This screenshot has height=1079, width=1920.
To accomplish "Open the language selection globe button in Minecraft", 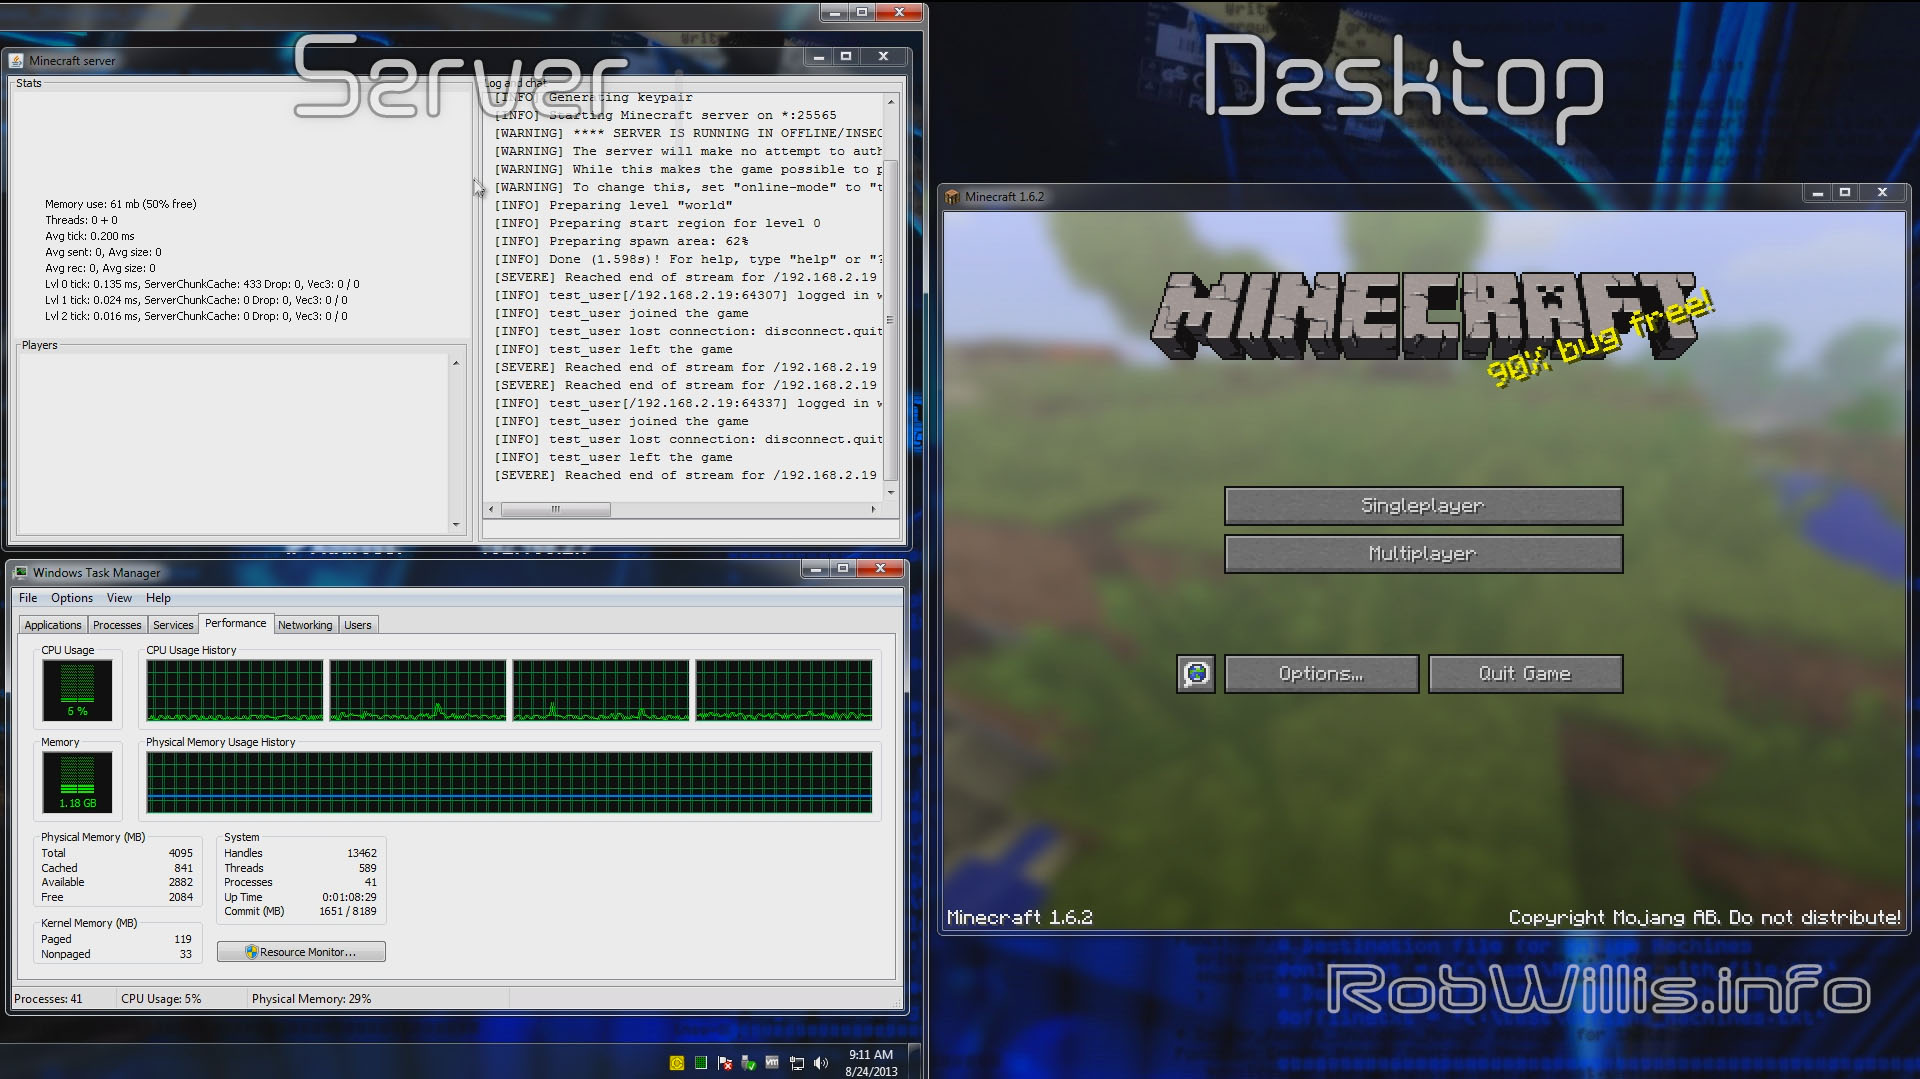I will 1196,674.
